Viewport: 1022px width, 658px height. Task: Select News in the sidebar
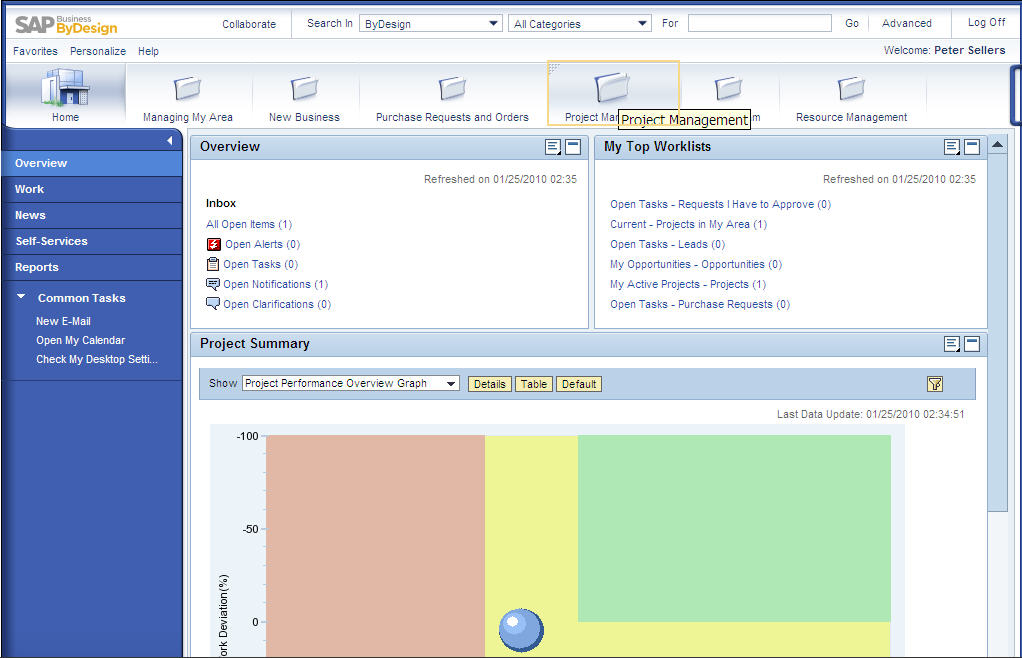tap(92, 216)
